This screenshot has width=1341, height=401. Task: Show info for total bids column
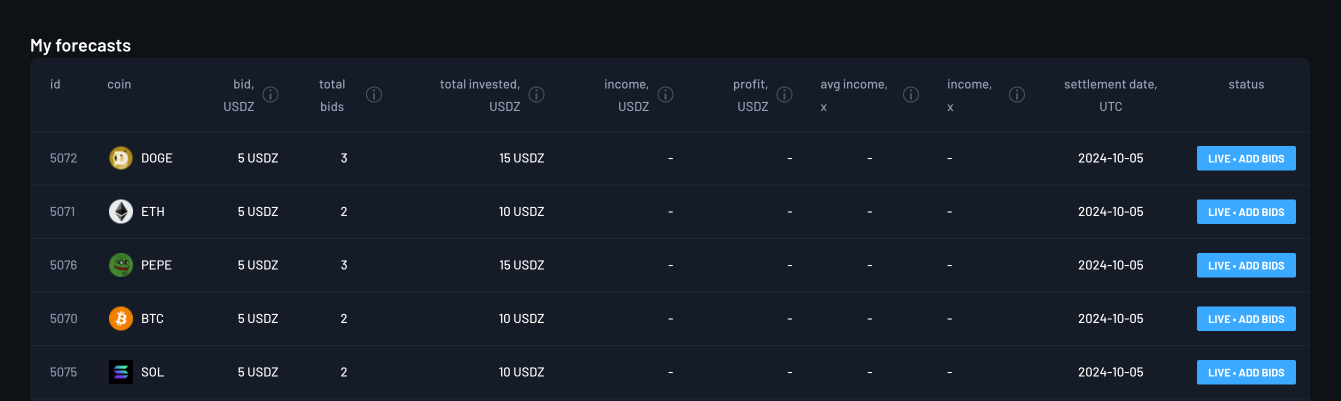click(374, 95)
